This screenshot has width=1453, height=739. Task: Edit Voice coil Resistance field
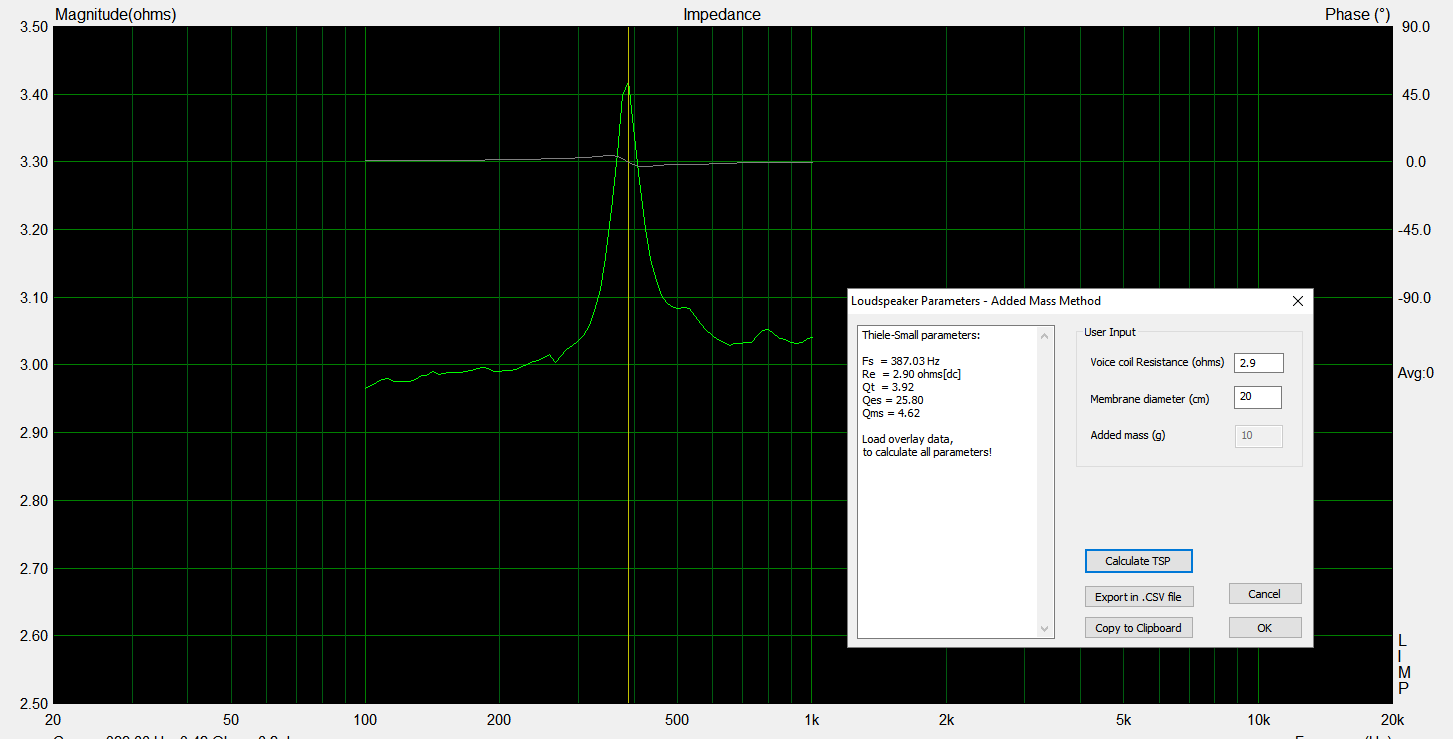pyautogui.click(x=1258, y=362)
